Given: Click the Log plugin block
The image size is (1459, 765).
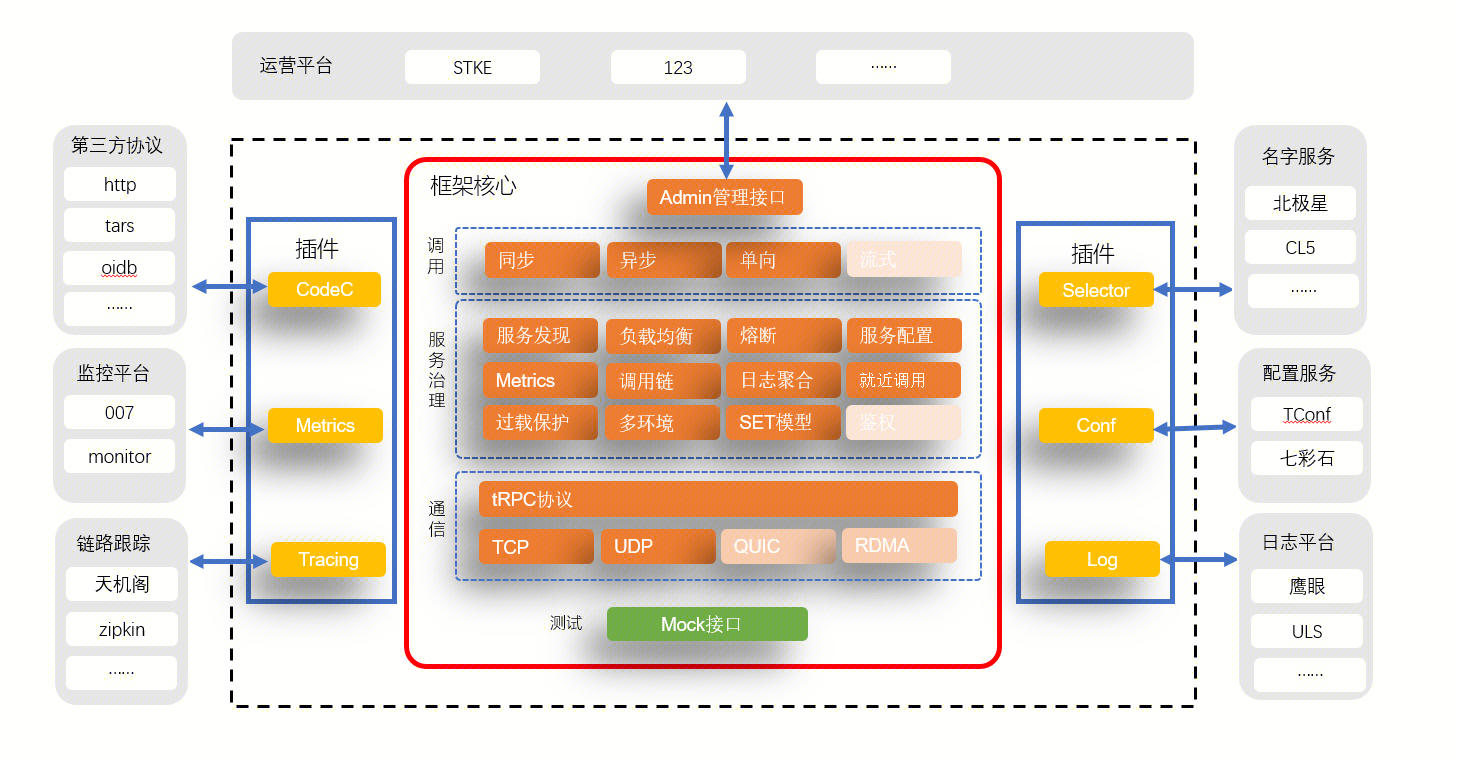Looking at the screenshot, I should 1101,559.
